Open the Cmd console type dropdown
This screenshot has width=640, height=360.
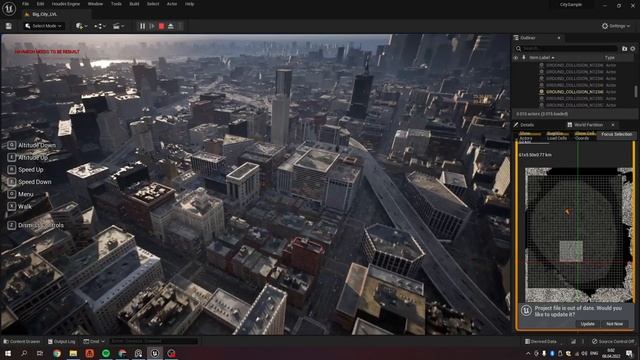(x=94, y=342)
